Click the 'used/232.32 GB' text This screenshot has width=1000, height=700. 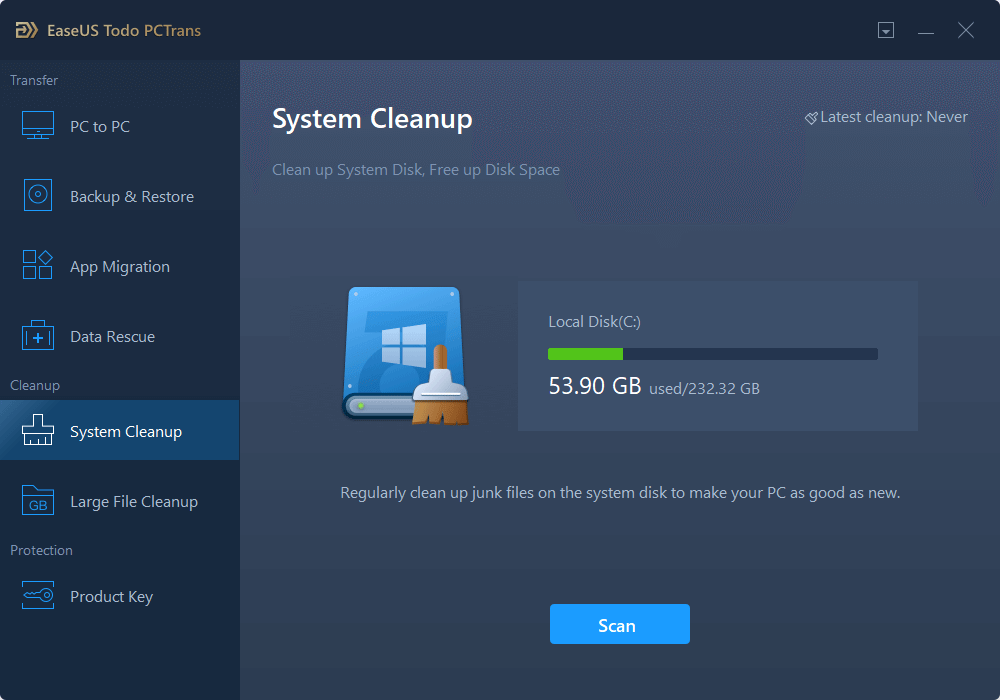click(704, 388)
